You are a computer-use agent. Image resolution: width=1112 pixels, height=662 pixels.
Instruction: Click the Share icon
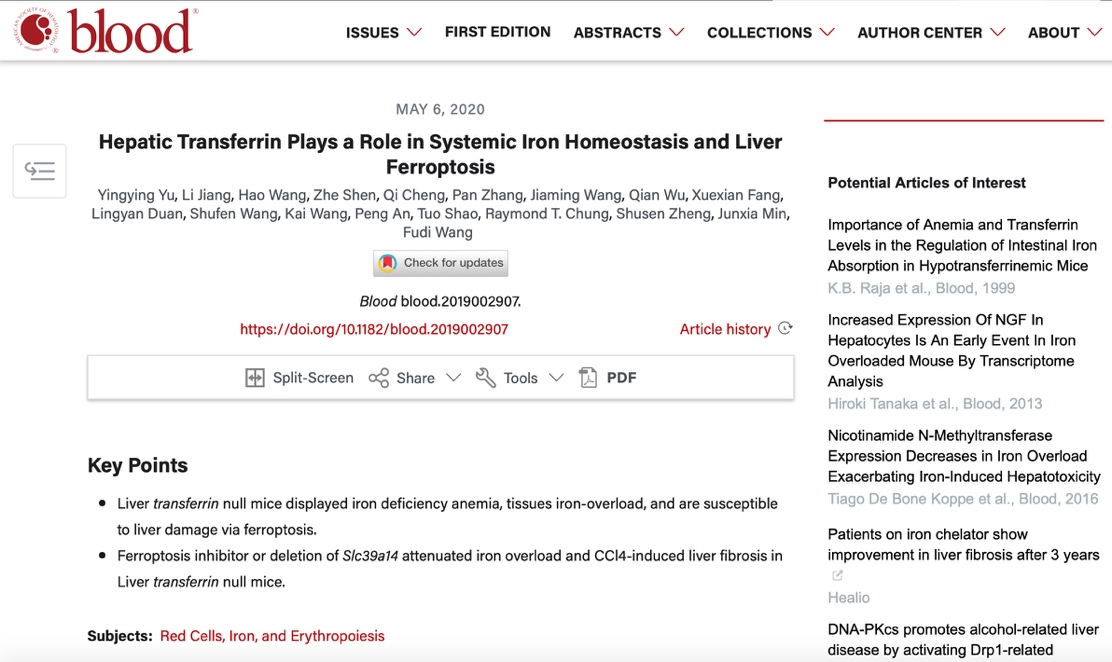(379, 378)
